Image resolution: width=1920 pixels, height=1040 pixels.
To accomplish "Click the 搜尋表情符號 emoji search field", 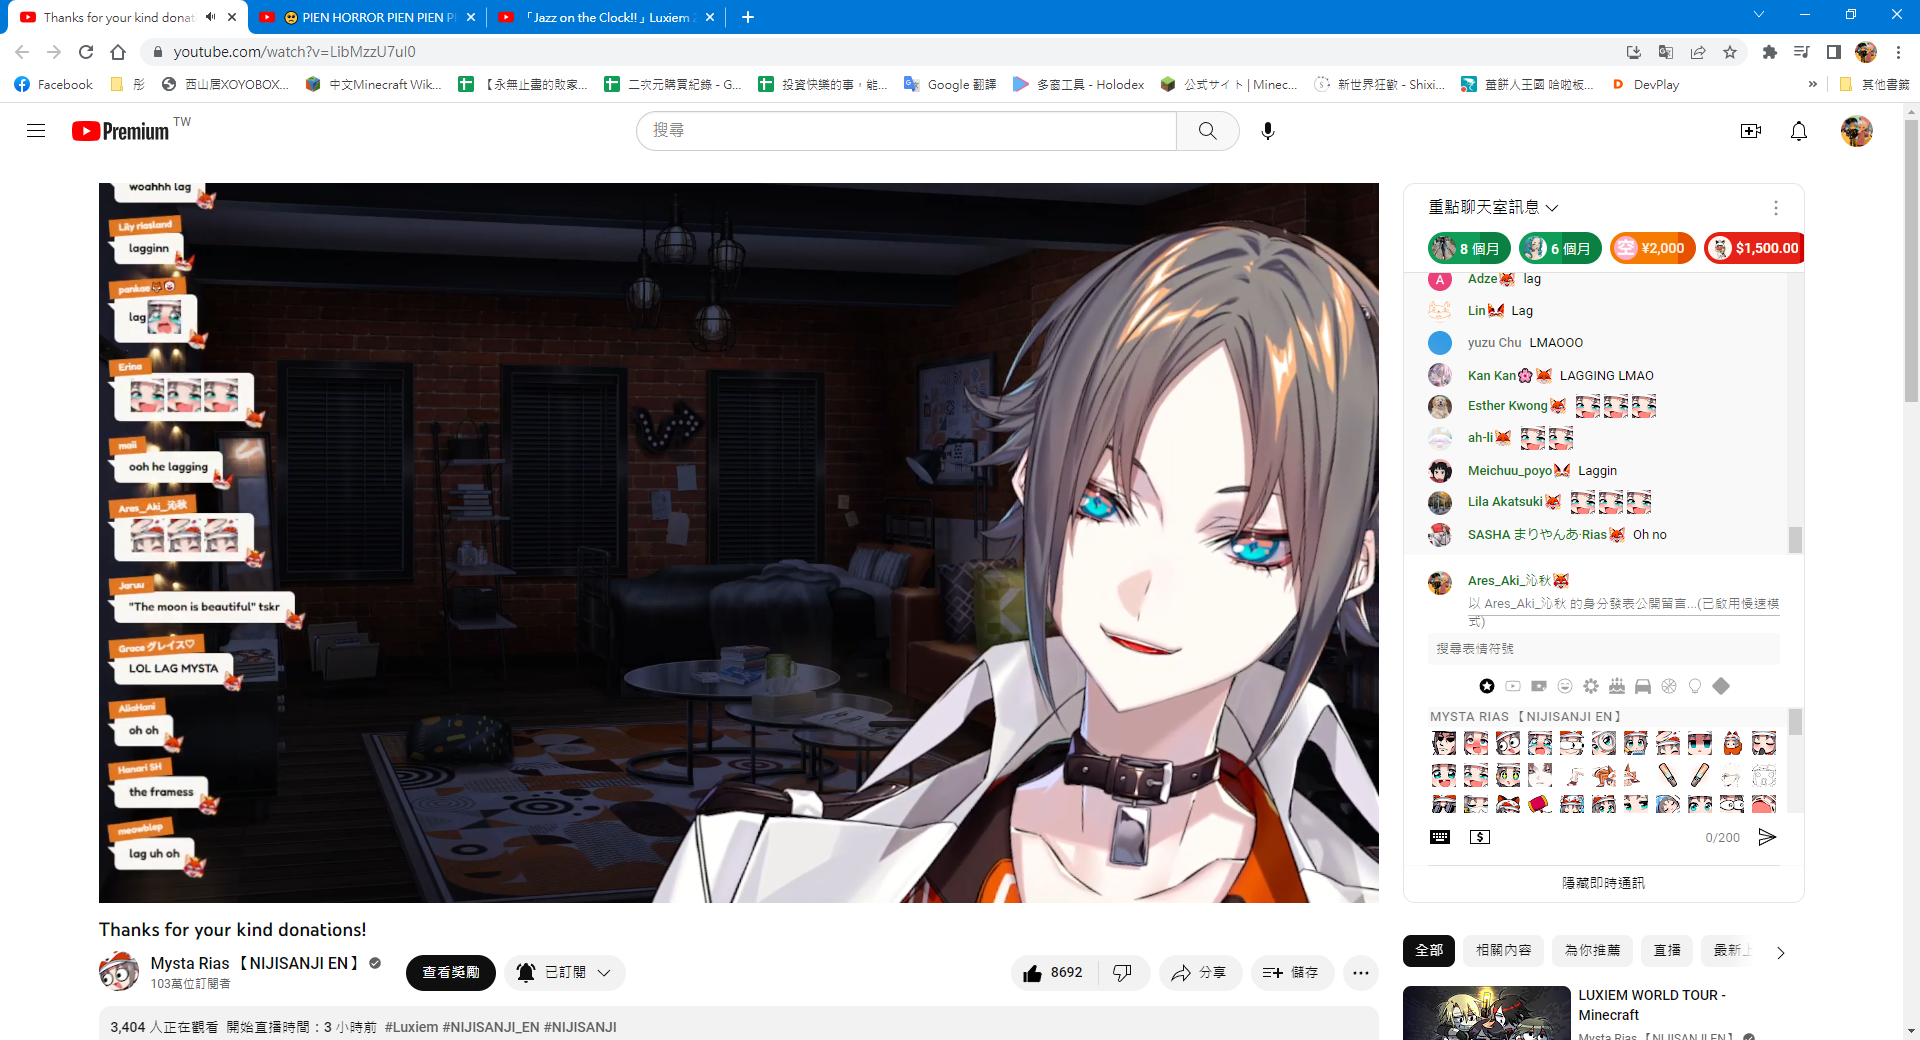I will tap(1603, 648).
